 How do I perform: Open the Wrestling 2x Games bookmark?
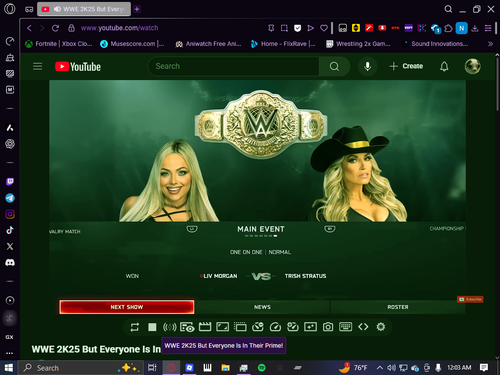pos(358,44)
